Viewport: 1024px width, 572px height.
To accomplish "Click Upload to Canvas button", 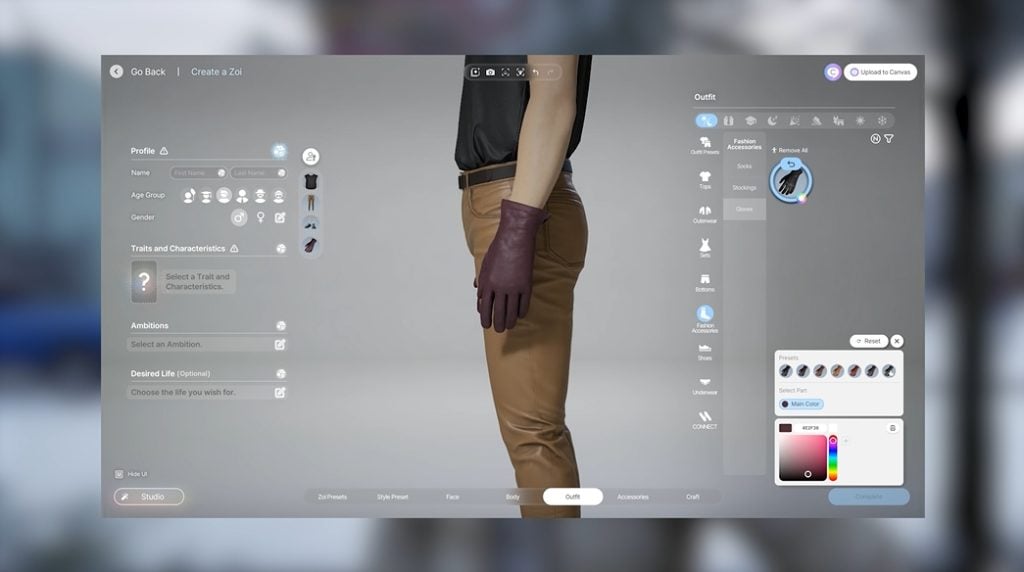I will pos(880,72).
